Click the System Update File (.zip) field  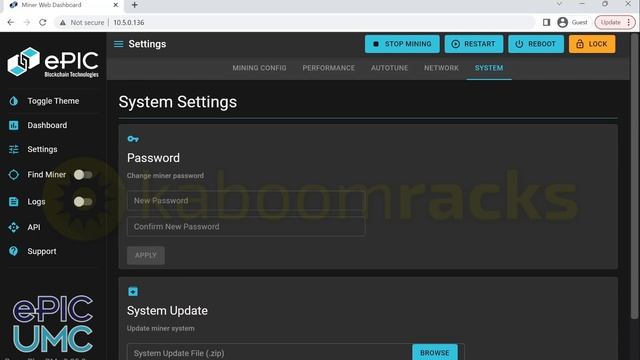pyautogui.click(x=269, y=353)
